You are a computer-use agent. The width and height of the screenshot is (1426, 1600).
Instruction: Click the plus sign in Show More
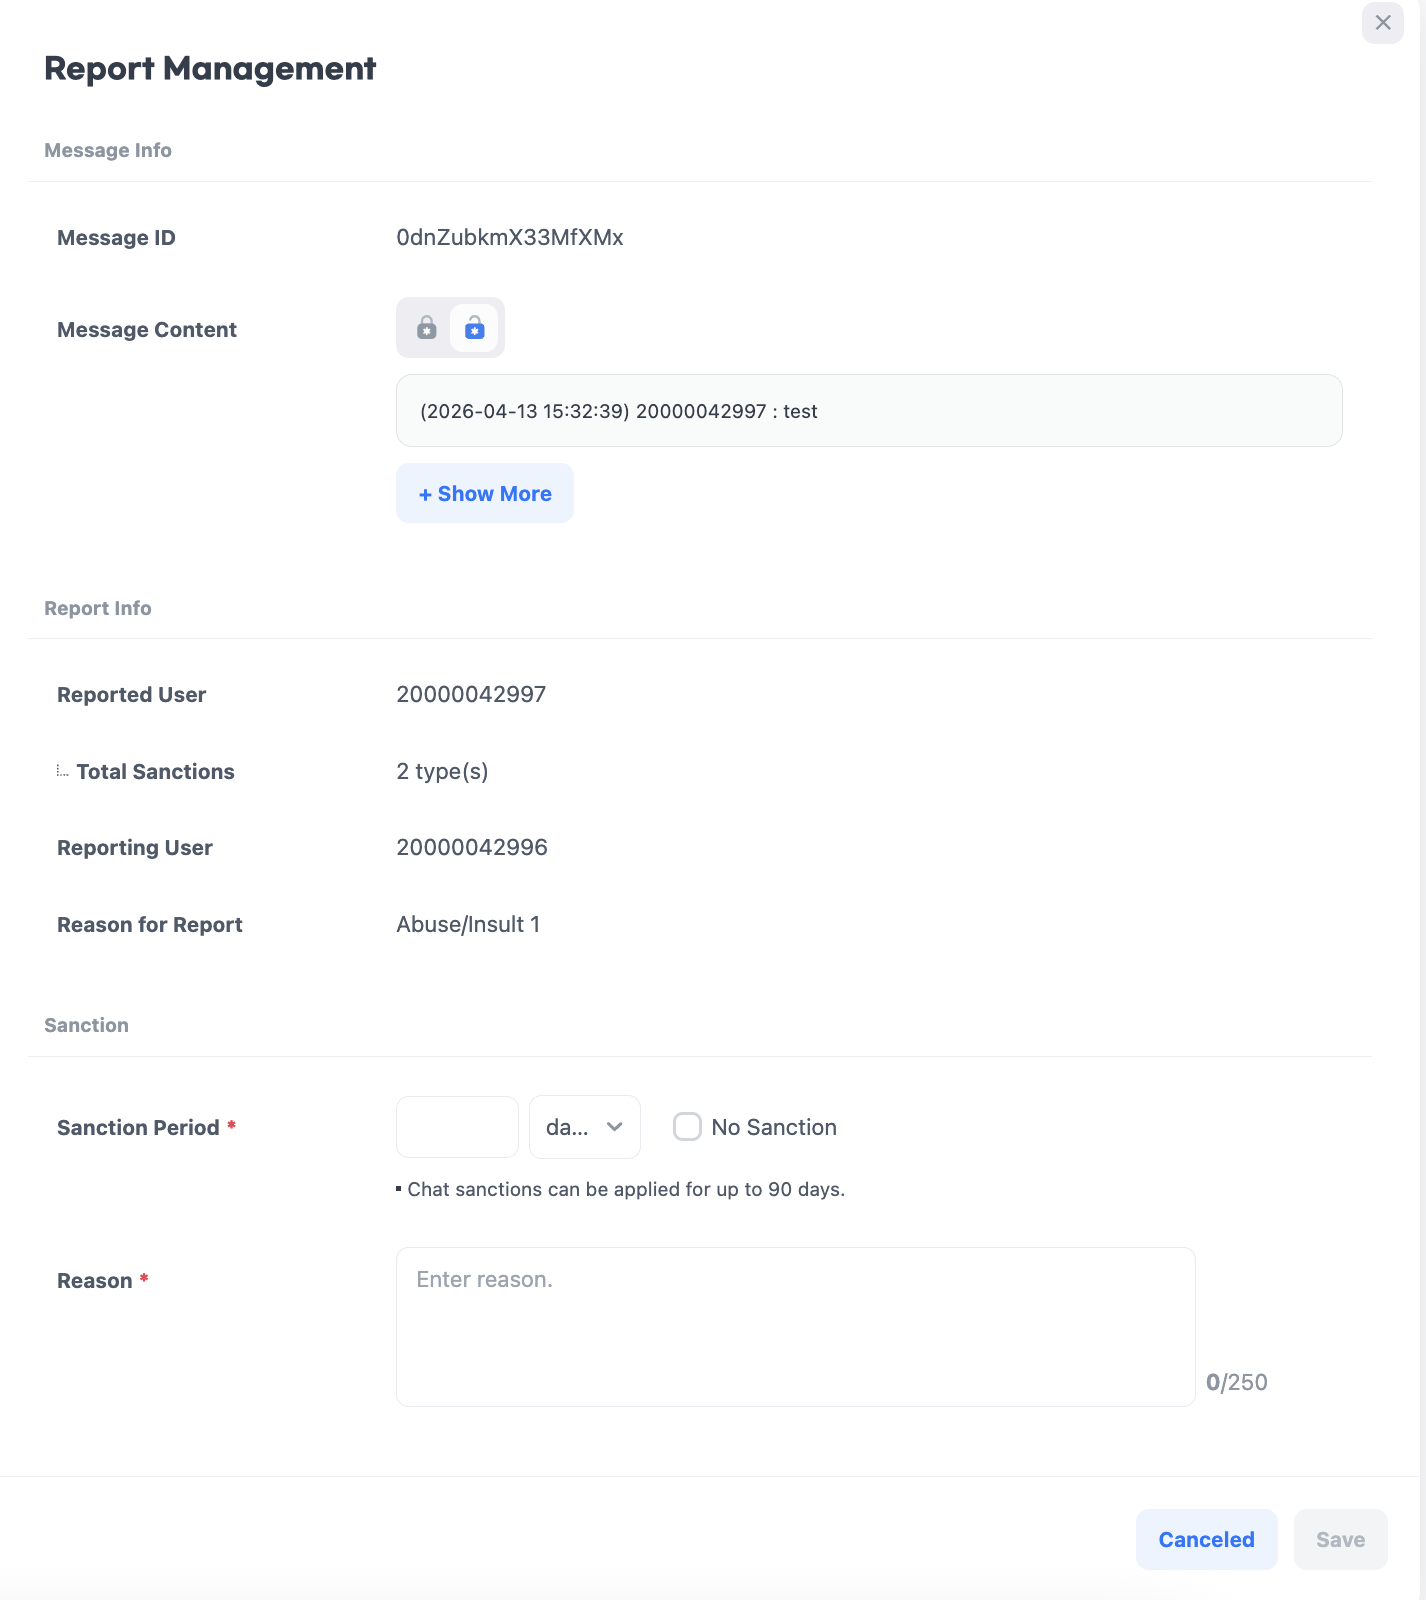(425, 494)
